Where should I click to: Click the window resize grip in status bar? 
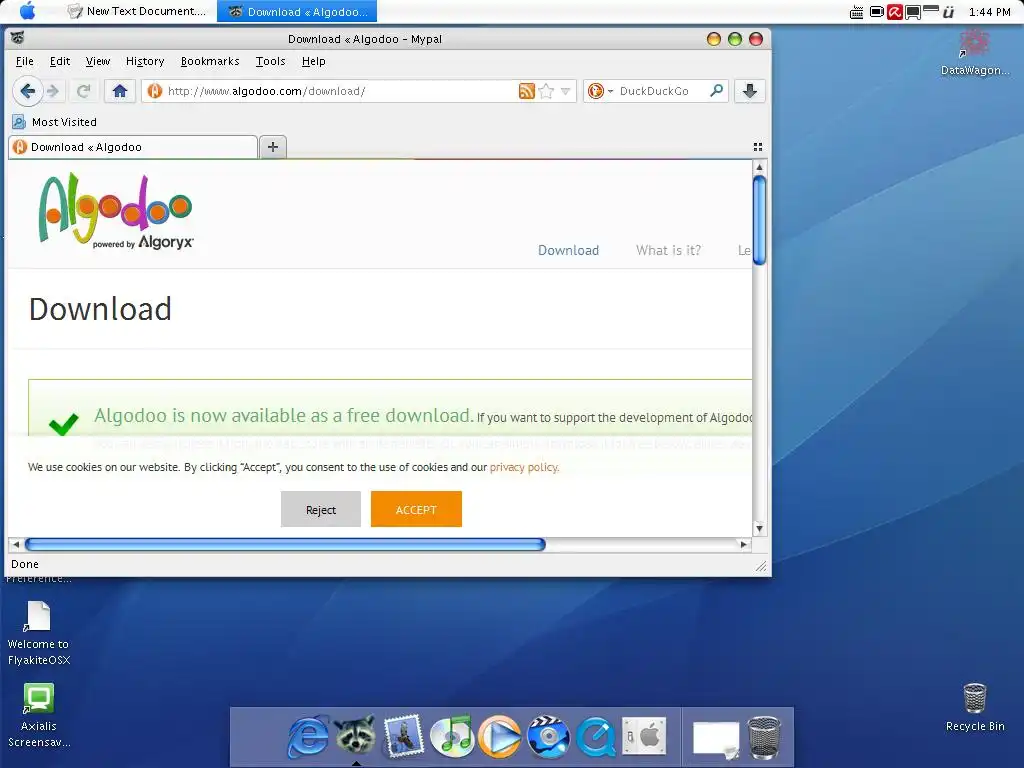[761, 566]
